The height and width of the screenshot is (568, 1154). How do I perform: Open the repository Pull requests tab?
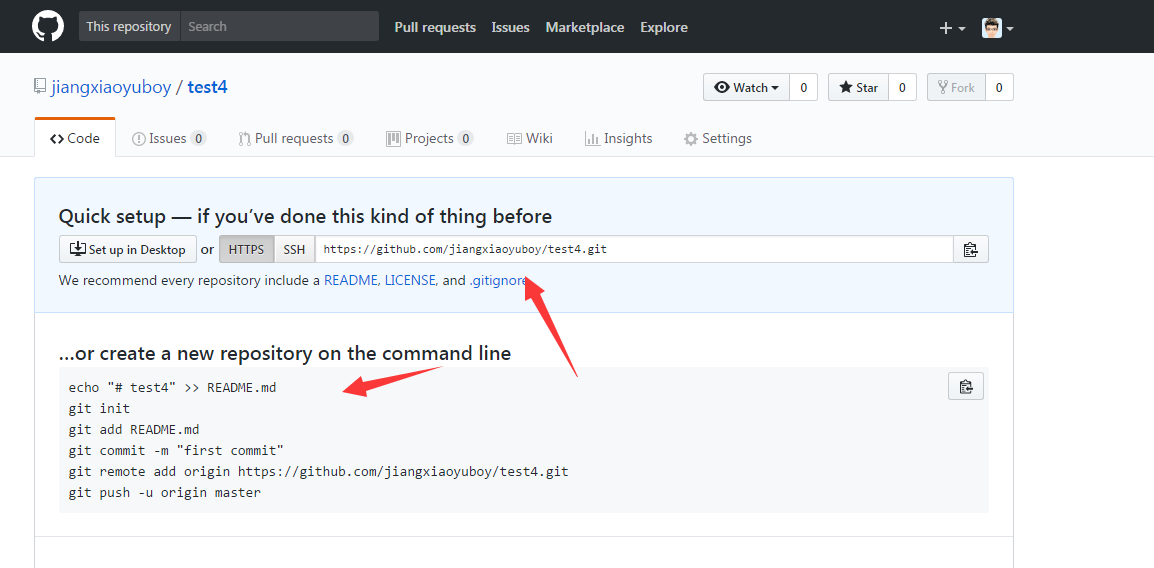(296, 138)
